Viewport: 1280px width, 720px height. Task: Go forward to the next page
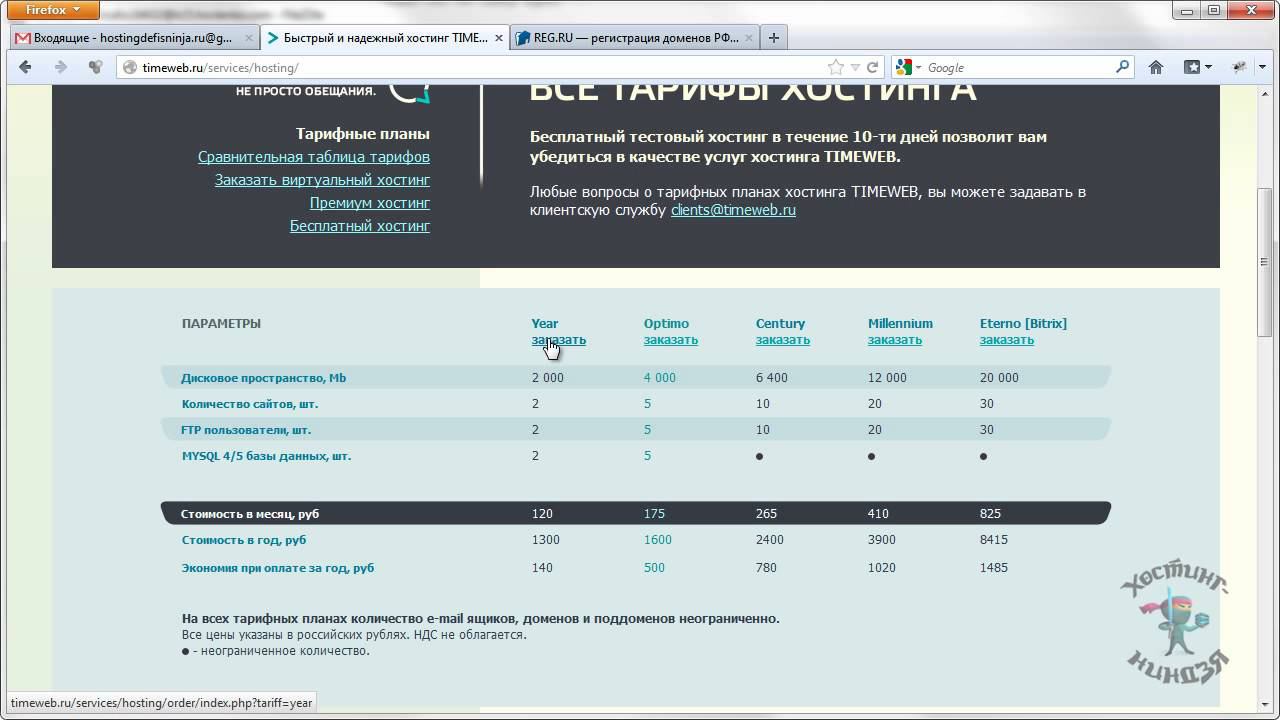click(61, 67)
